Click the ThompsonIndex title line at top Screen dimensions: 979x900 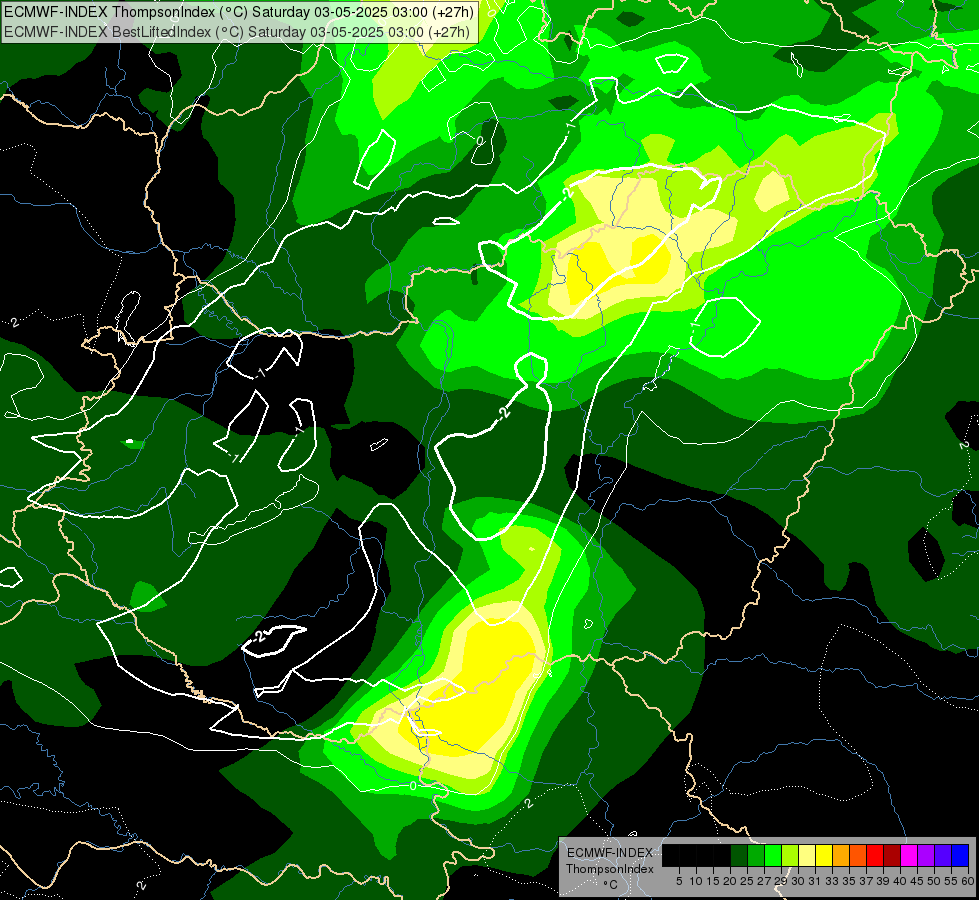tap(239, 12)
